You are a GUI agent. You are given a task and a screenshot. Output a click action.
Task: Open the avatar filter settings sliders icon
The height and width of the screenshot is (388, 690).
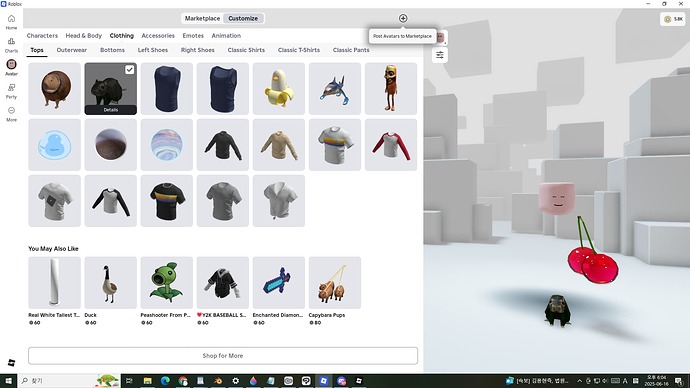[x=440, y=55]
